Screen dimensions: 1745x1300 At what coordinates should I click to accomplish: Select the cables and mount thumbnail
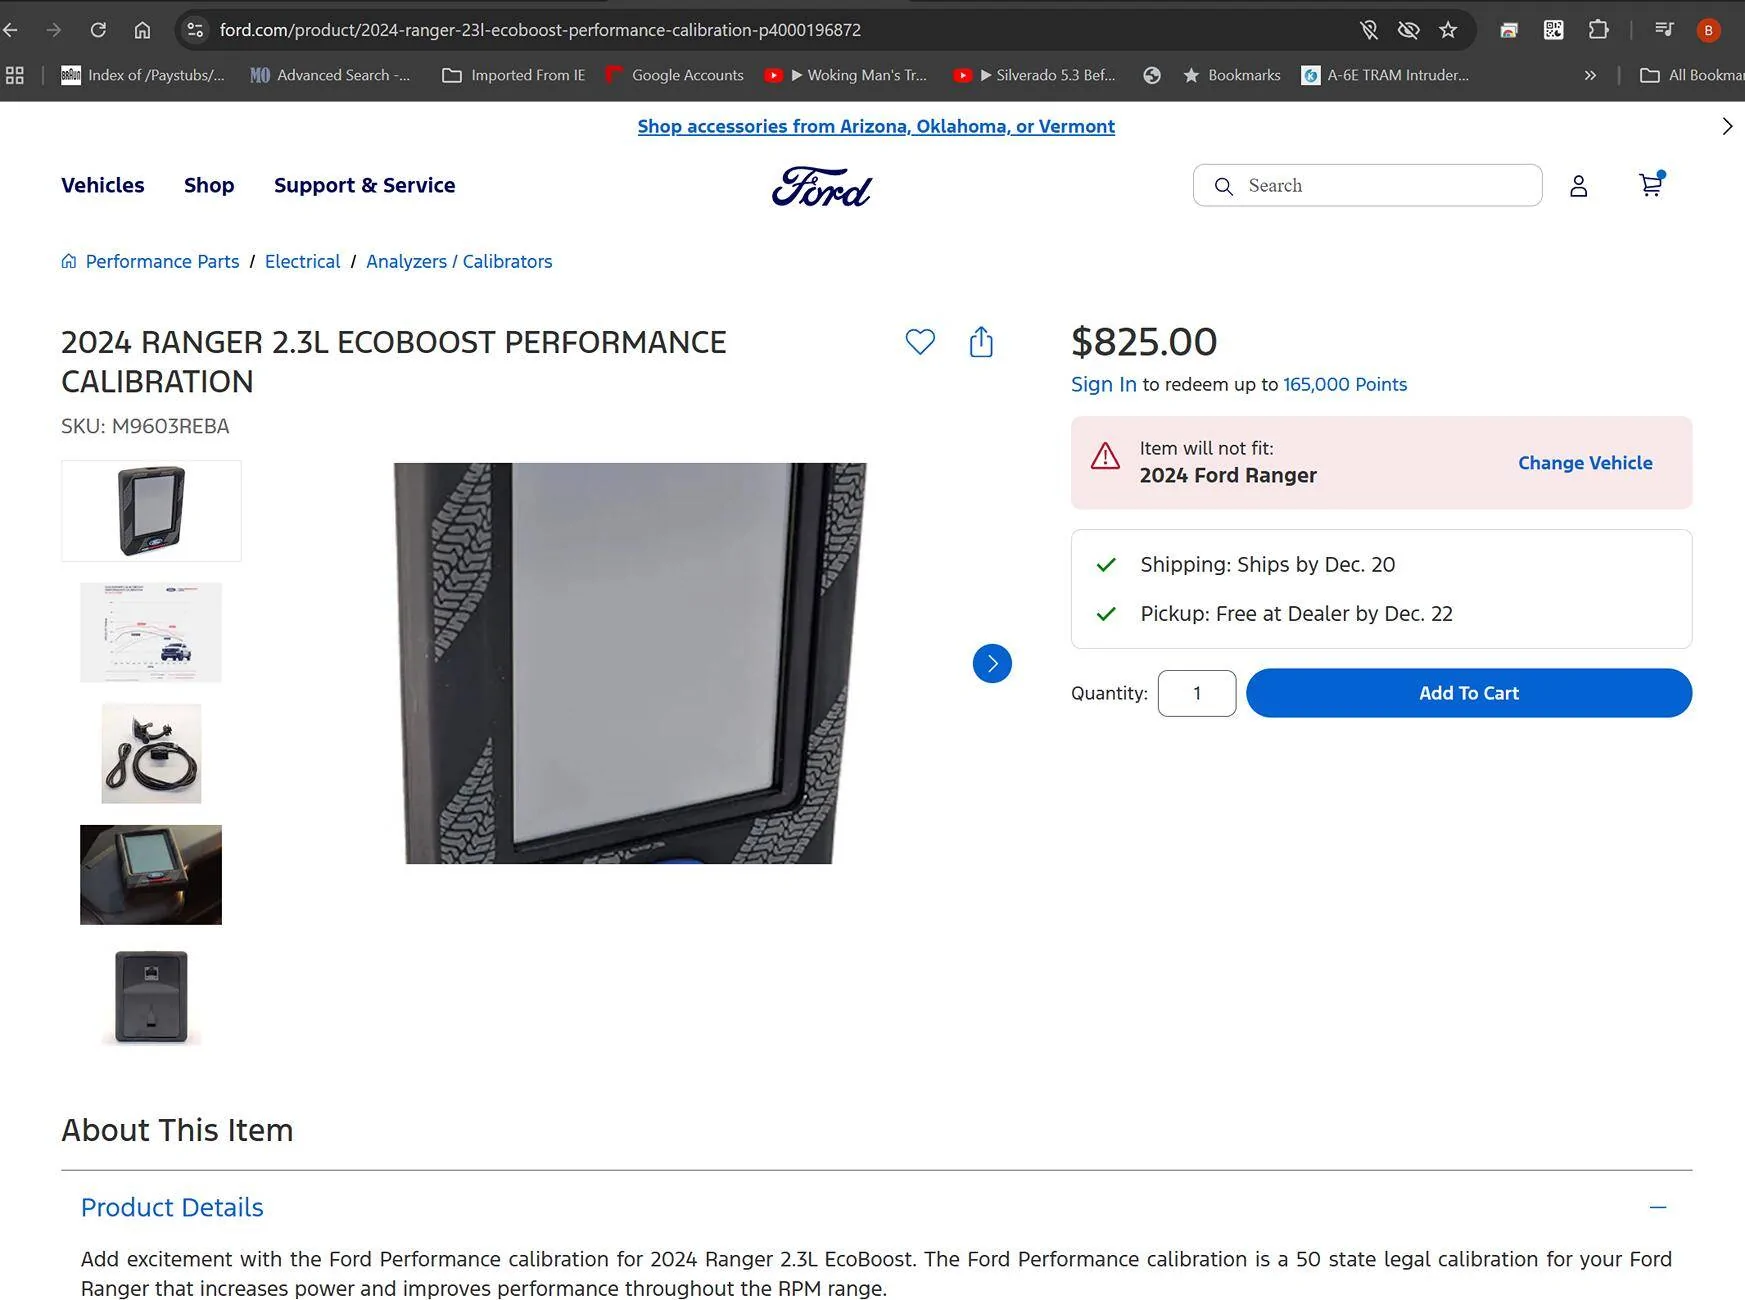click(x=151, y=754)
